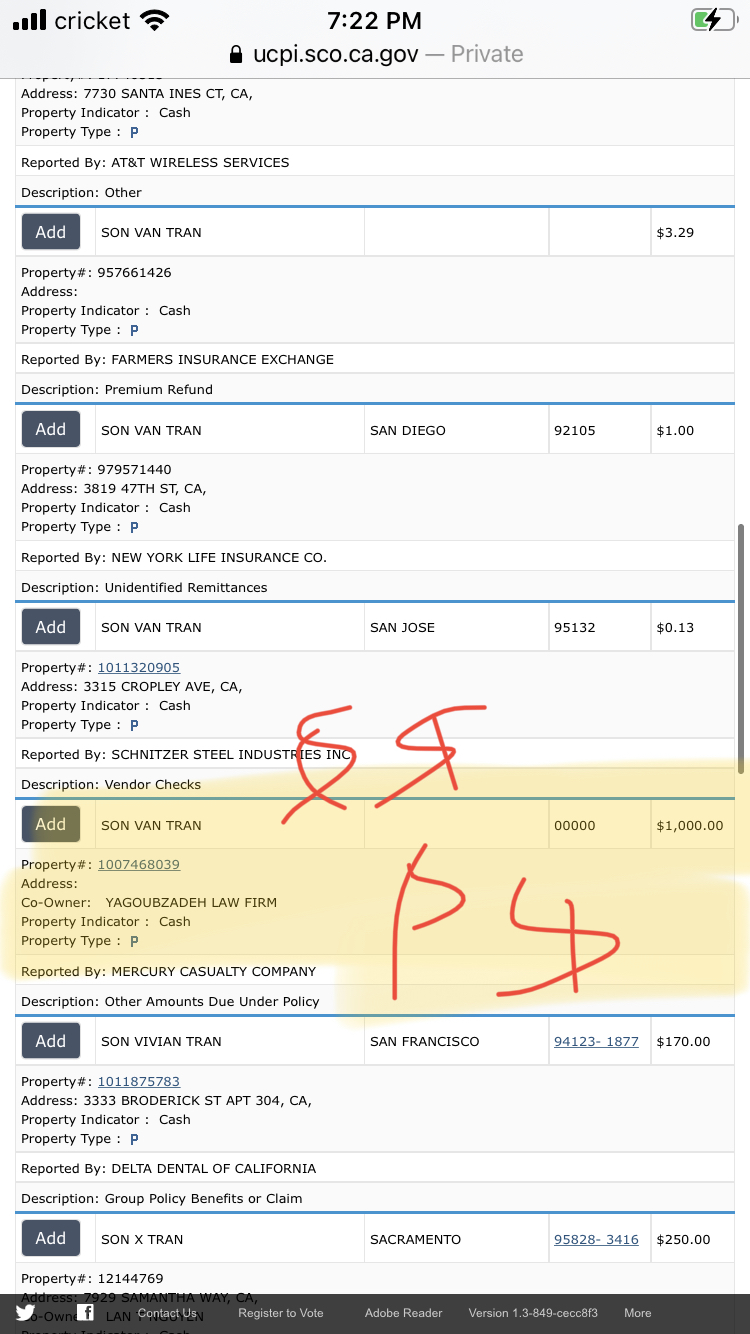The image size is (750, 1334).
Task: Click Property Type P under 7730 Santa Ines Ct
Action: 134,132
